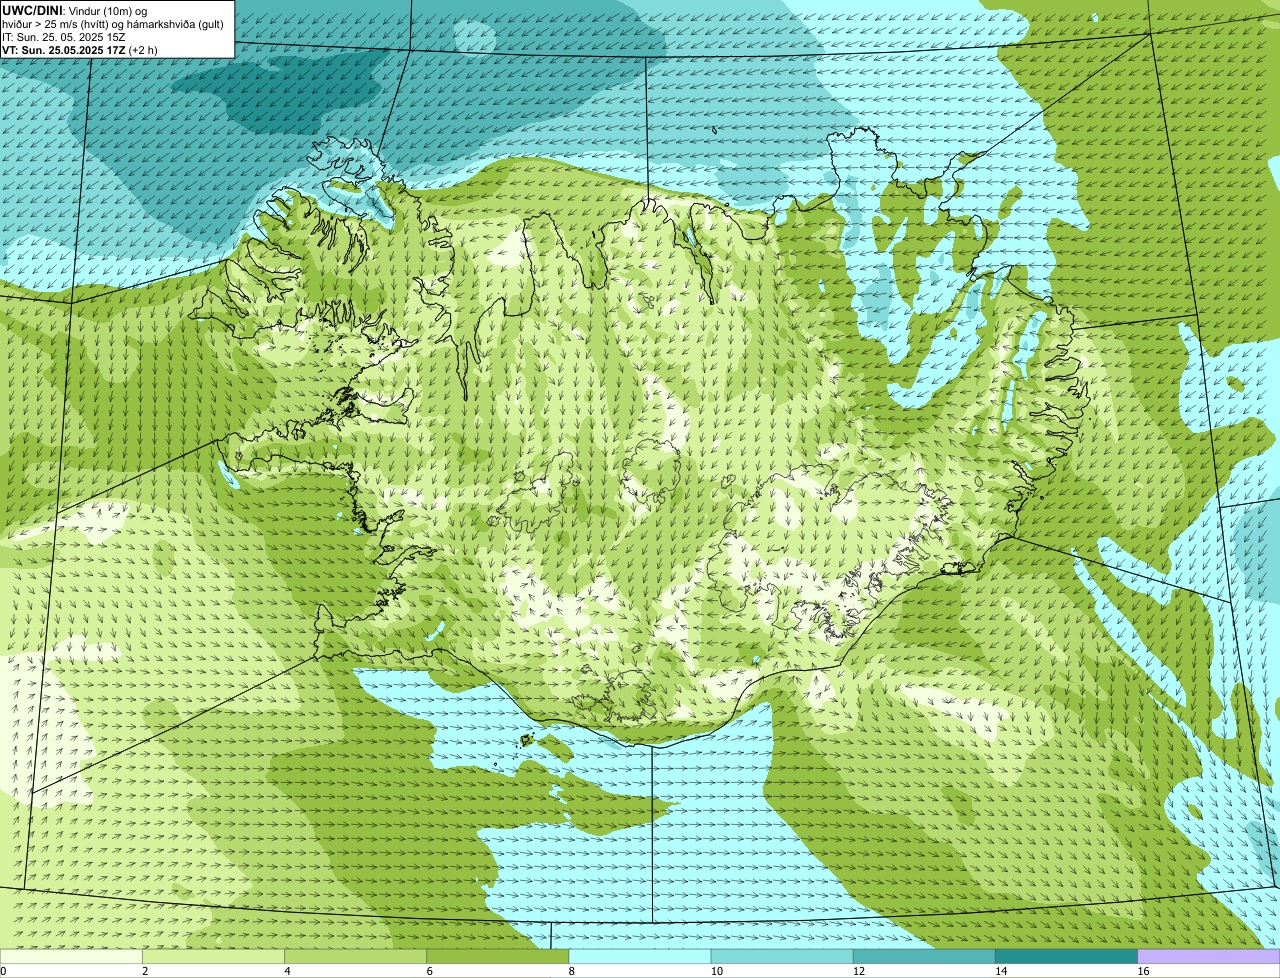The image size is (1280, 978).
Task: Select the legend swatch between 2 and 4
Action: click(213, 957)
